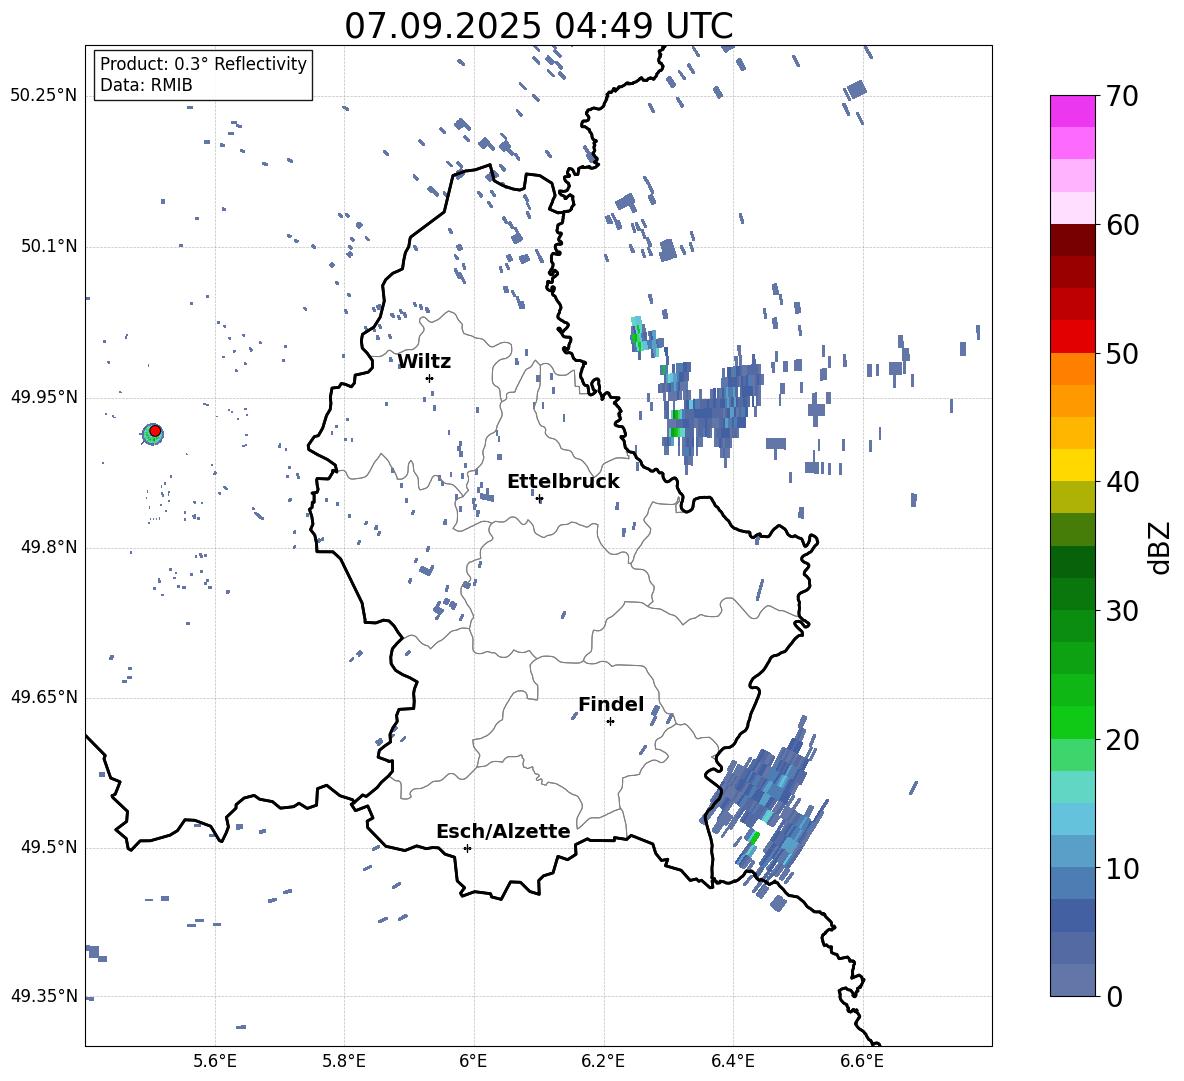
Task: Click the 49.8°N latitude label
Action: (49, 547)
